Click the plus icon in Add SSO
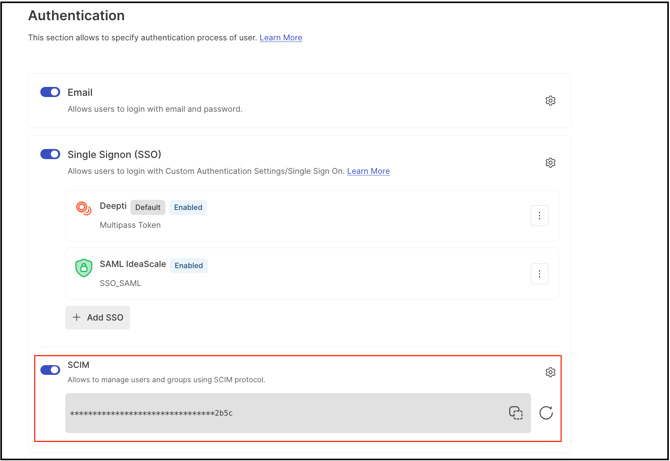 pos(76,317)
